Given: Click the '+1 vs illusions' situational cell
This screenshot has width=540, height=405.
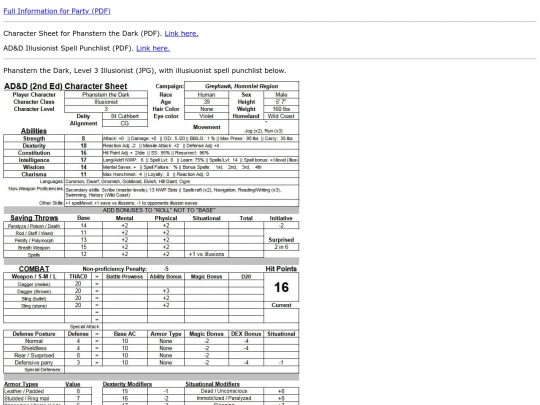Looking at the screenshot, I should click(x=206, y=254).
